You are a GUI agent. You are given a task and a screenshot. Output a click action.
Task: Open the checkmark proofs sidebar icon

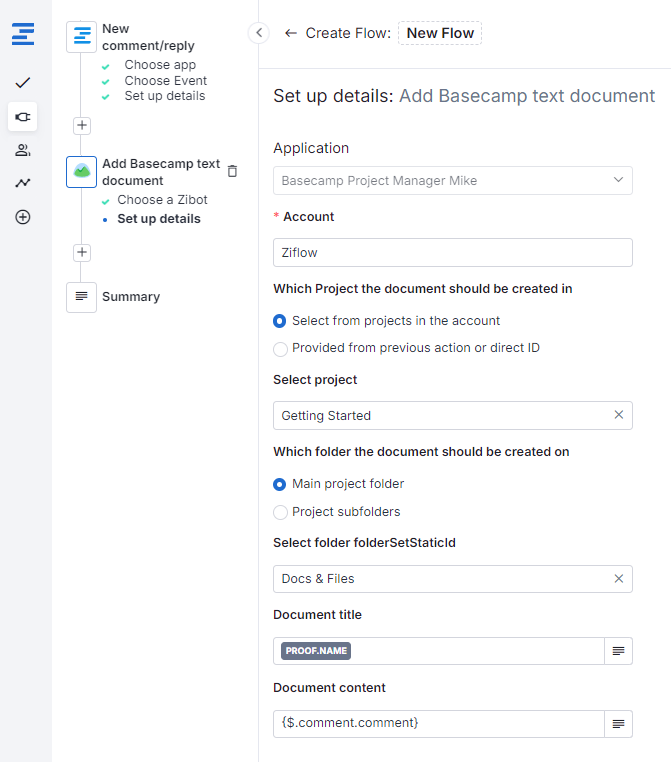pyautogui.click(x=23, y=82)
